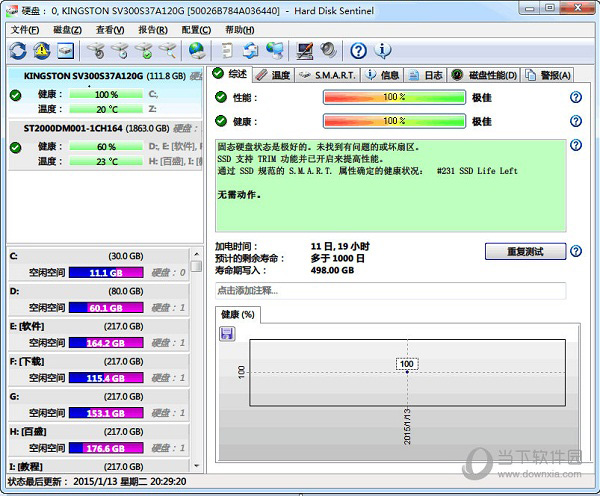This screenshot has height=496, width=600.
Task: Open the 帮助(H) menu
Action: (x=240, y=30)
